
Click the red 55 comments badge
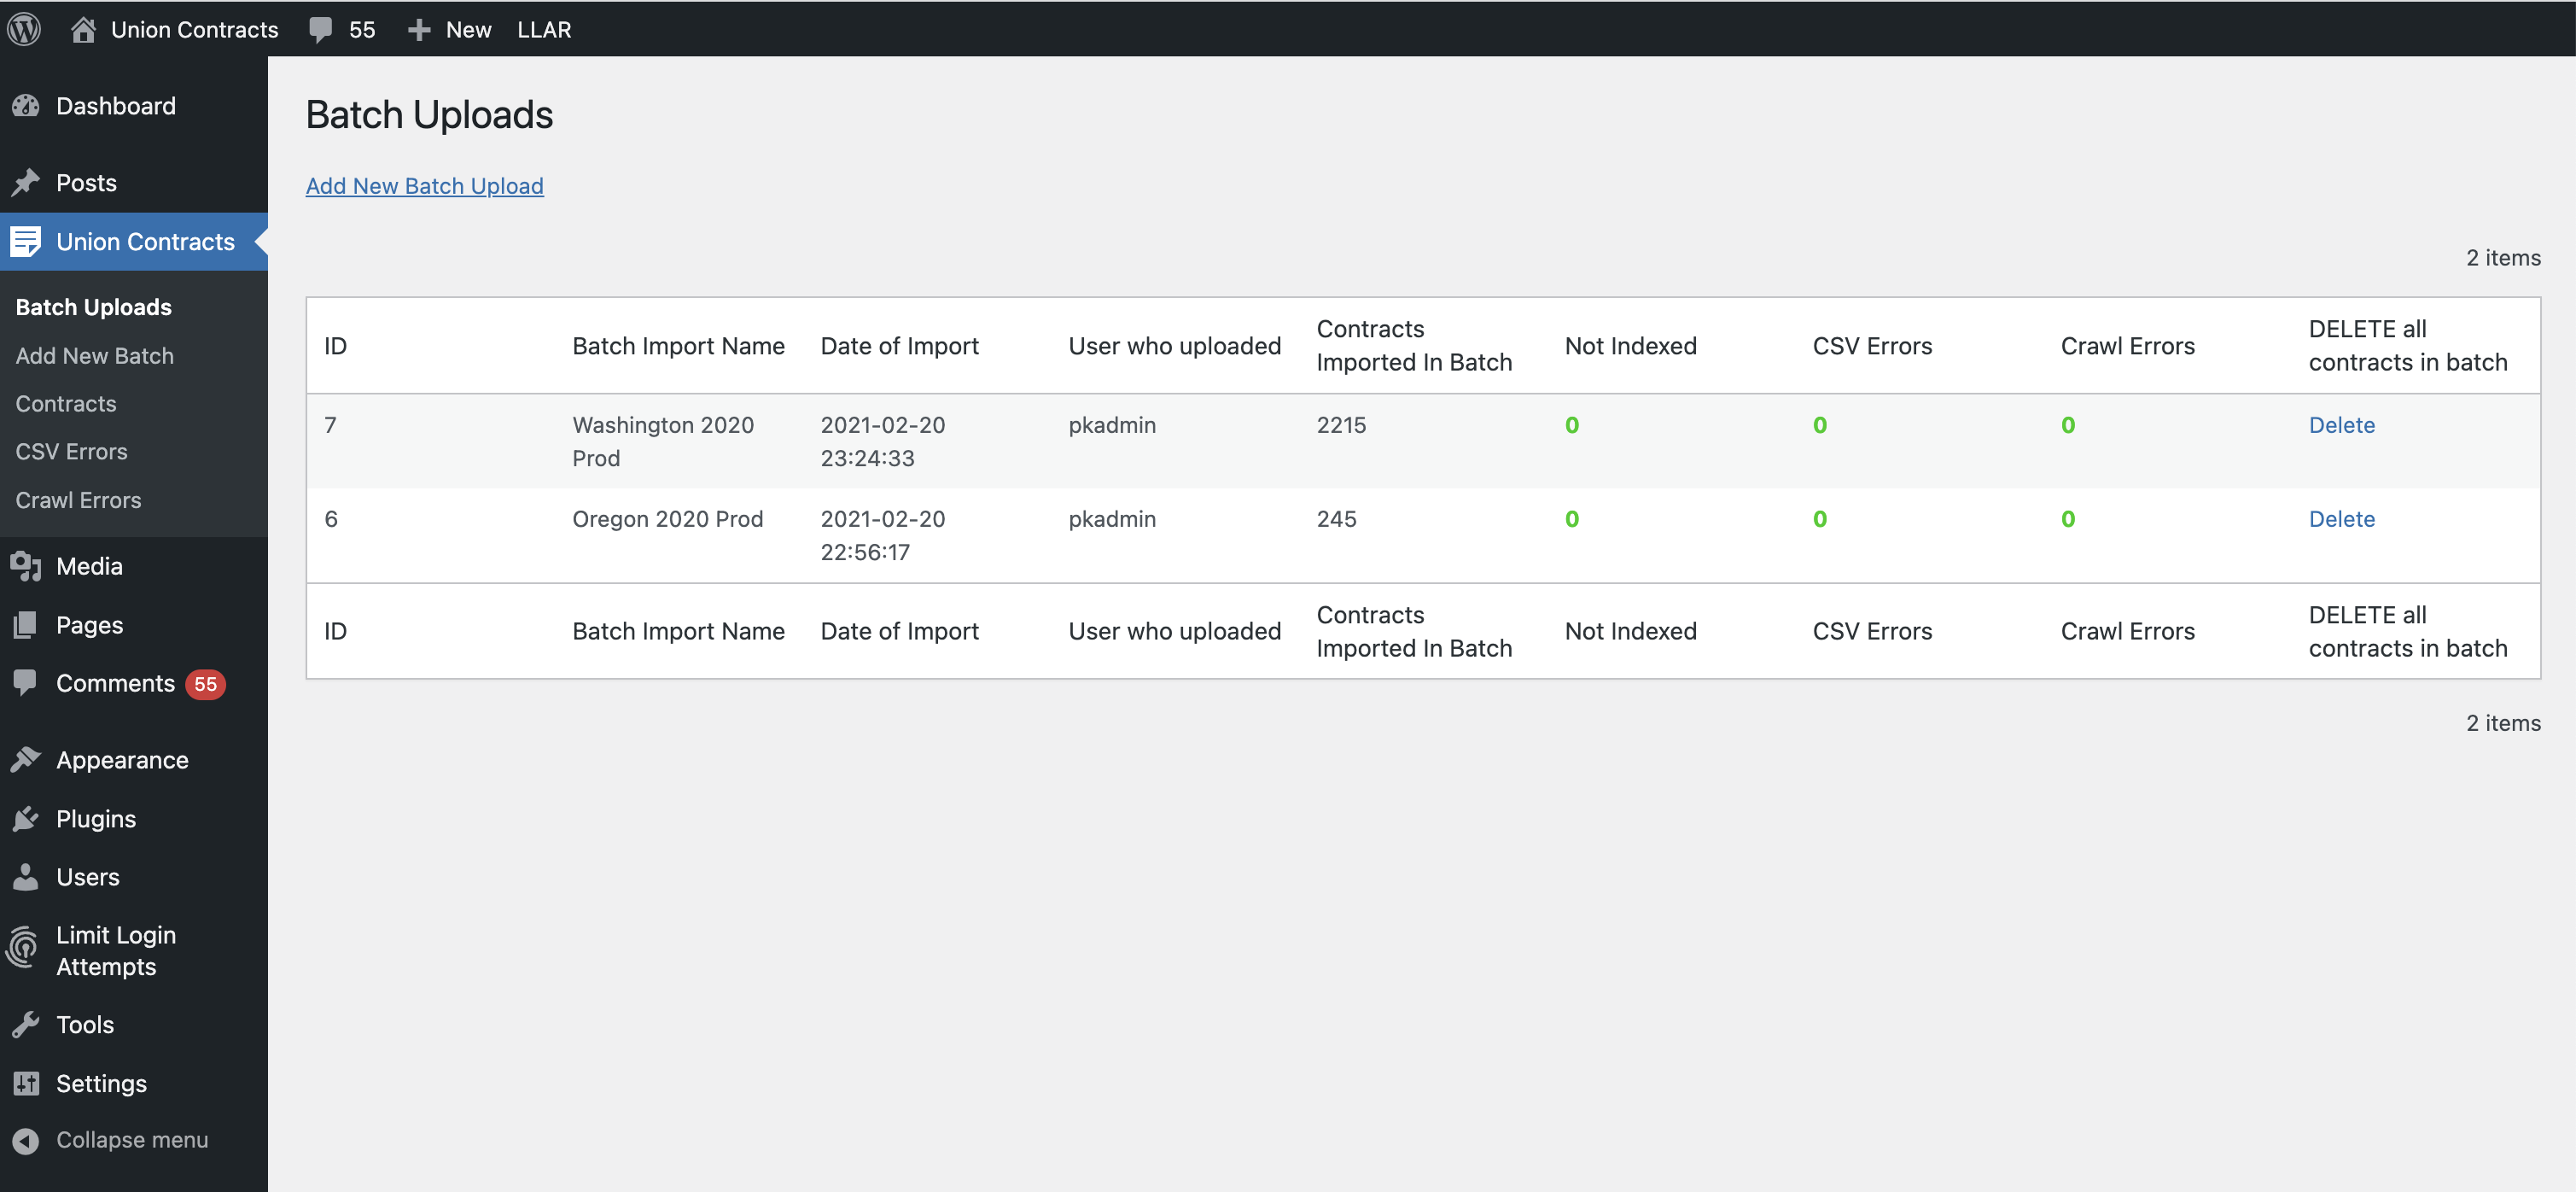205,684
